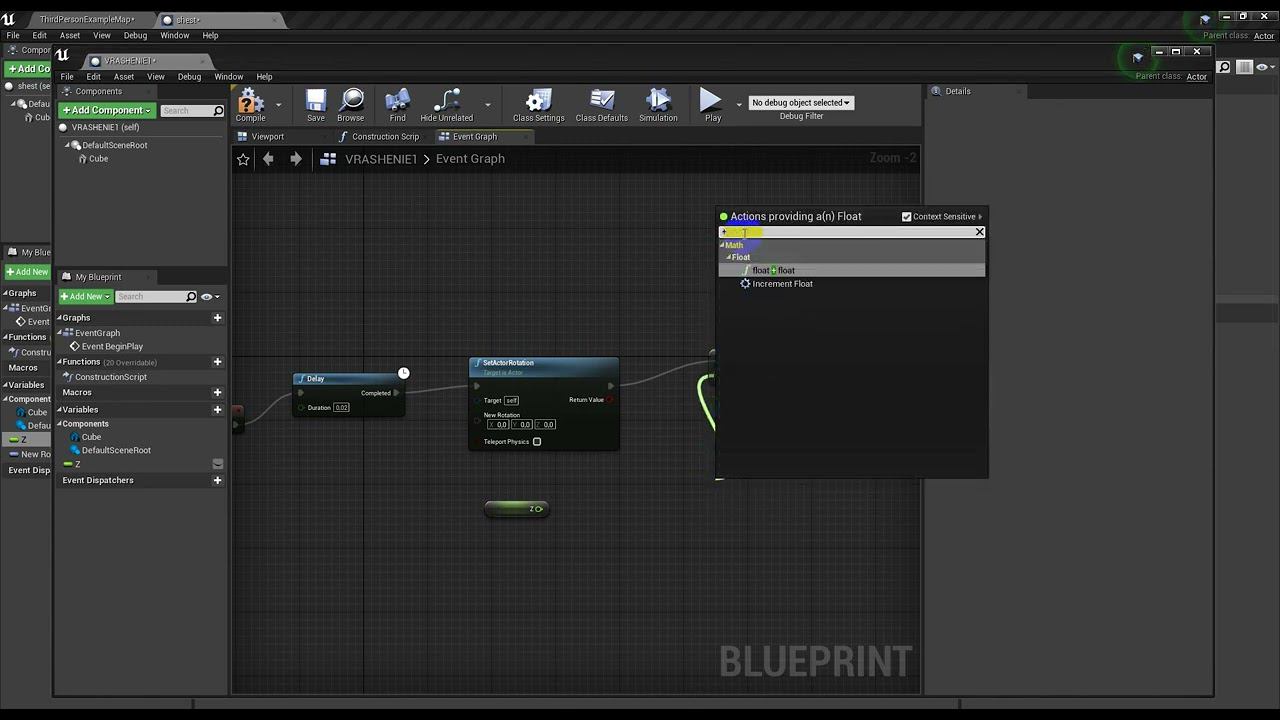Add a new variable with the Variables plus icon

tap(217, 410)
